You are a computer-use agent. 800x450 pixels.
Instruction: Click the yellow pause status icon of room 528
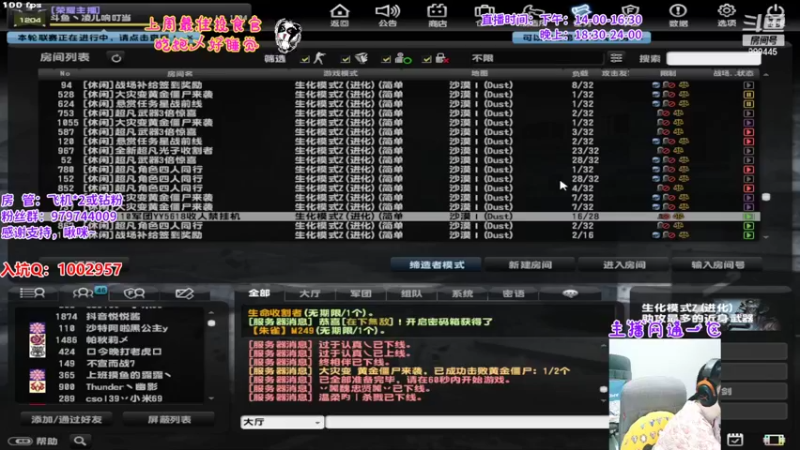click(748, 94)
